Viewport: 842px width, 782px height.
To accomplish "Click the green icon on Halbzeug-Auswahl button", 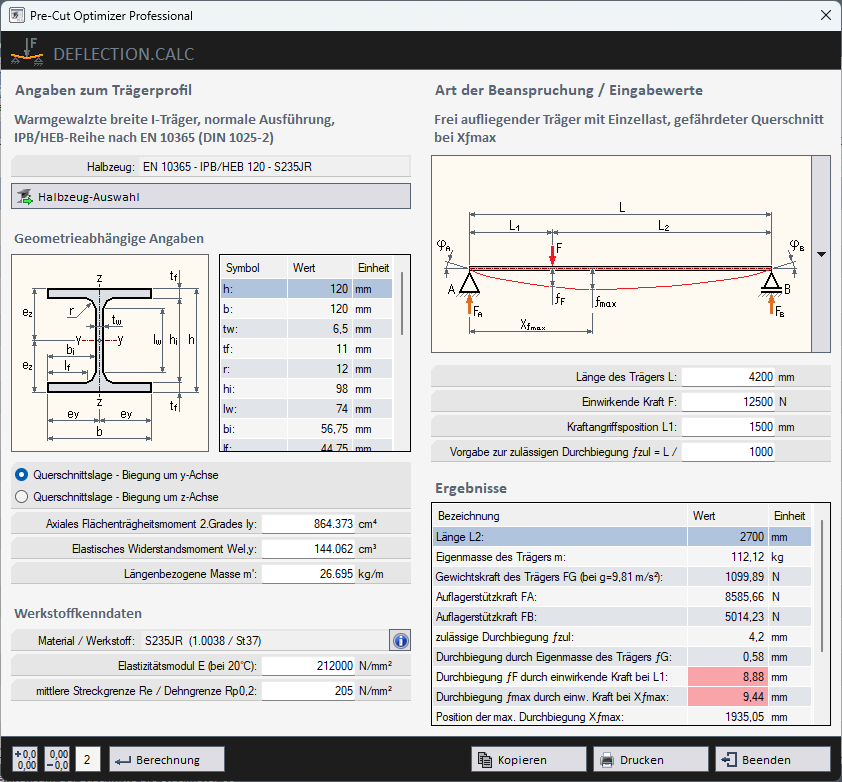I will (25, 196).
